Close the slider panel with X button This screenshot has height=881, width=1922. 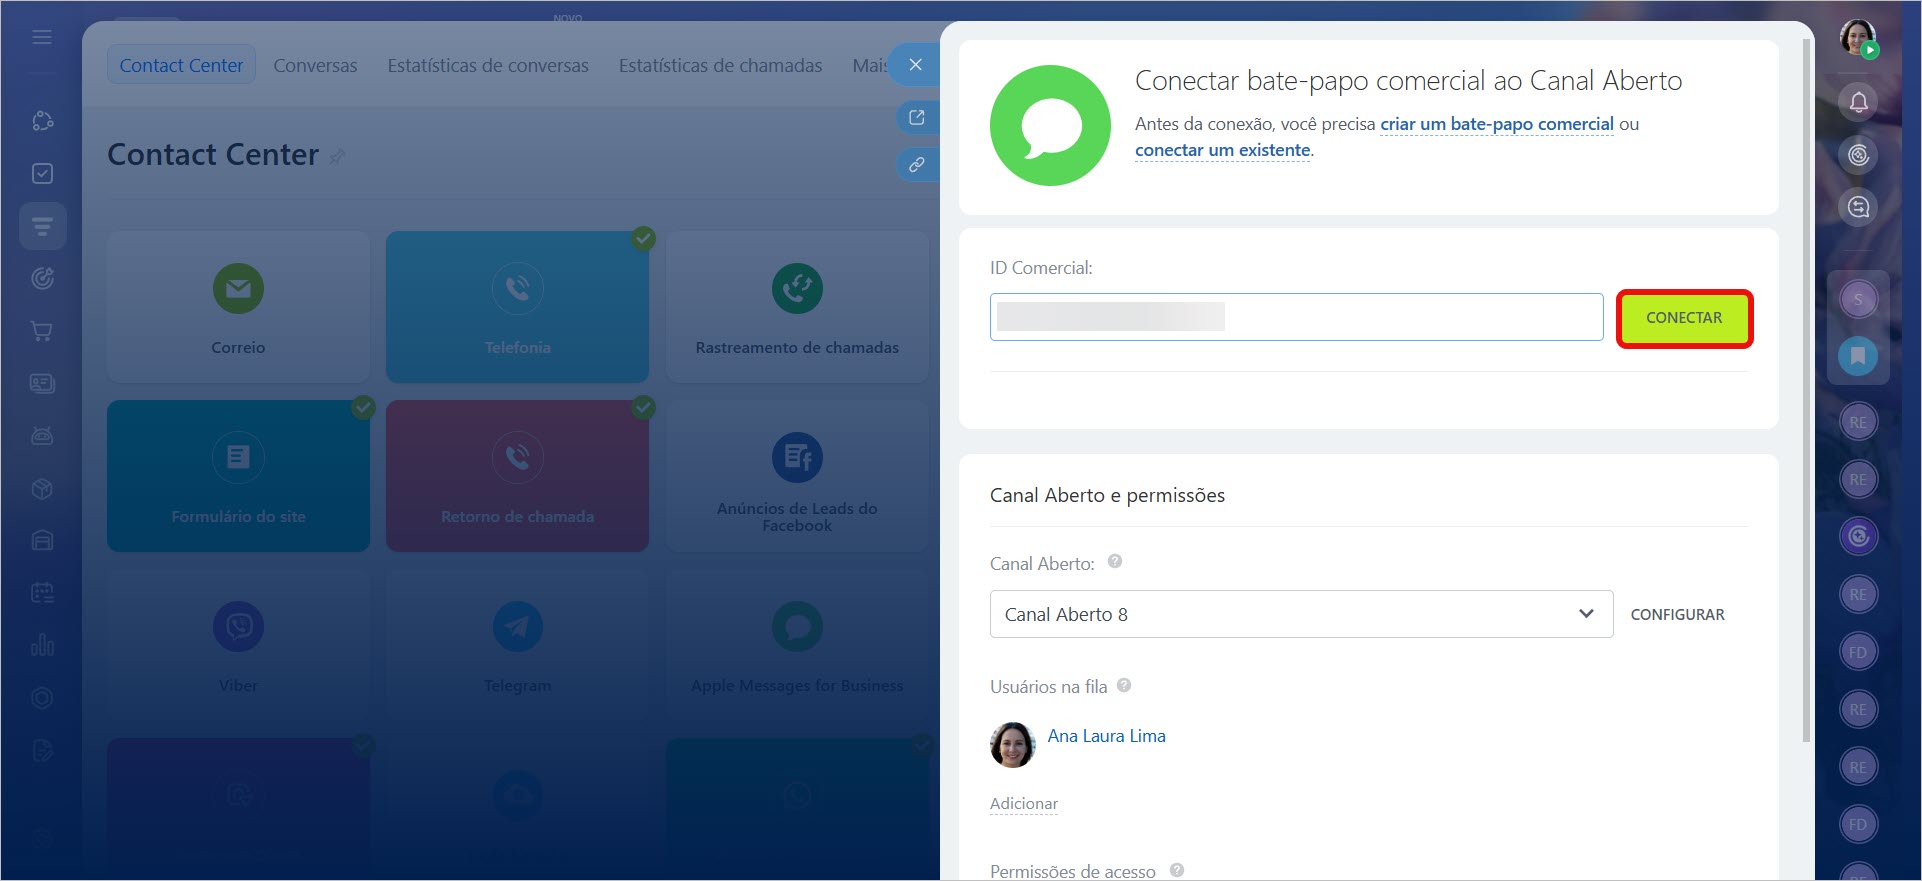point(915,65)
